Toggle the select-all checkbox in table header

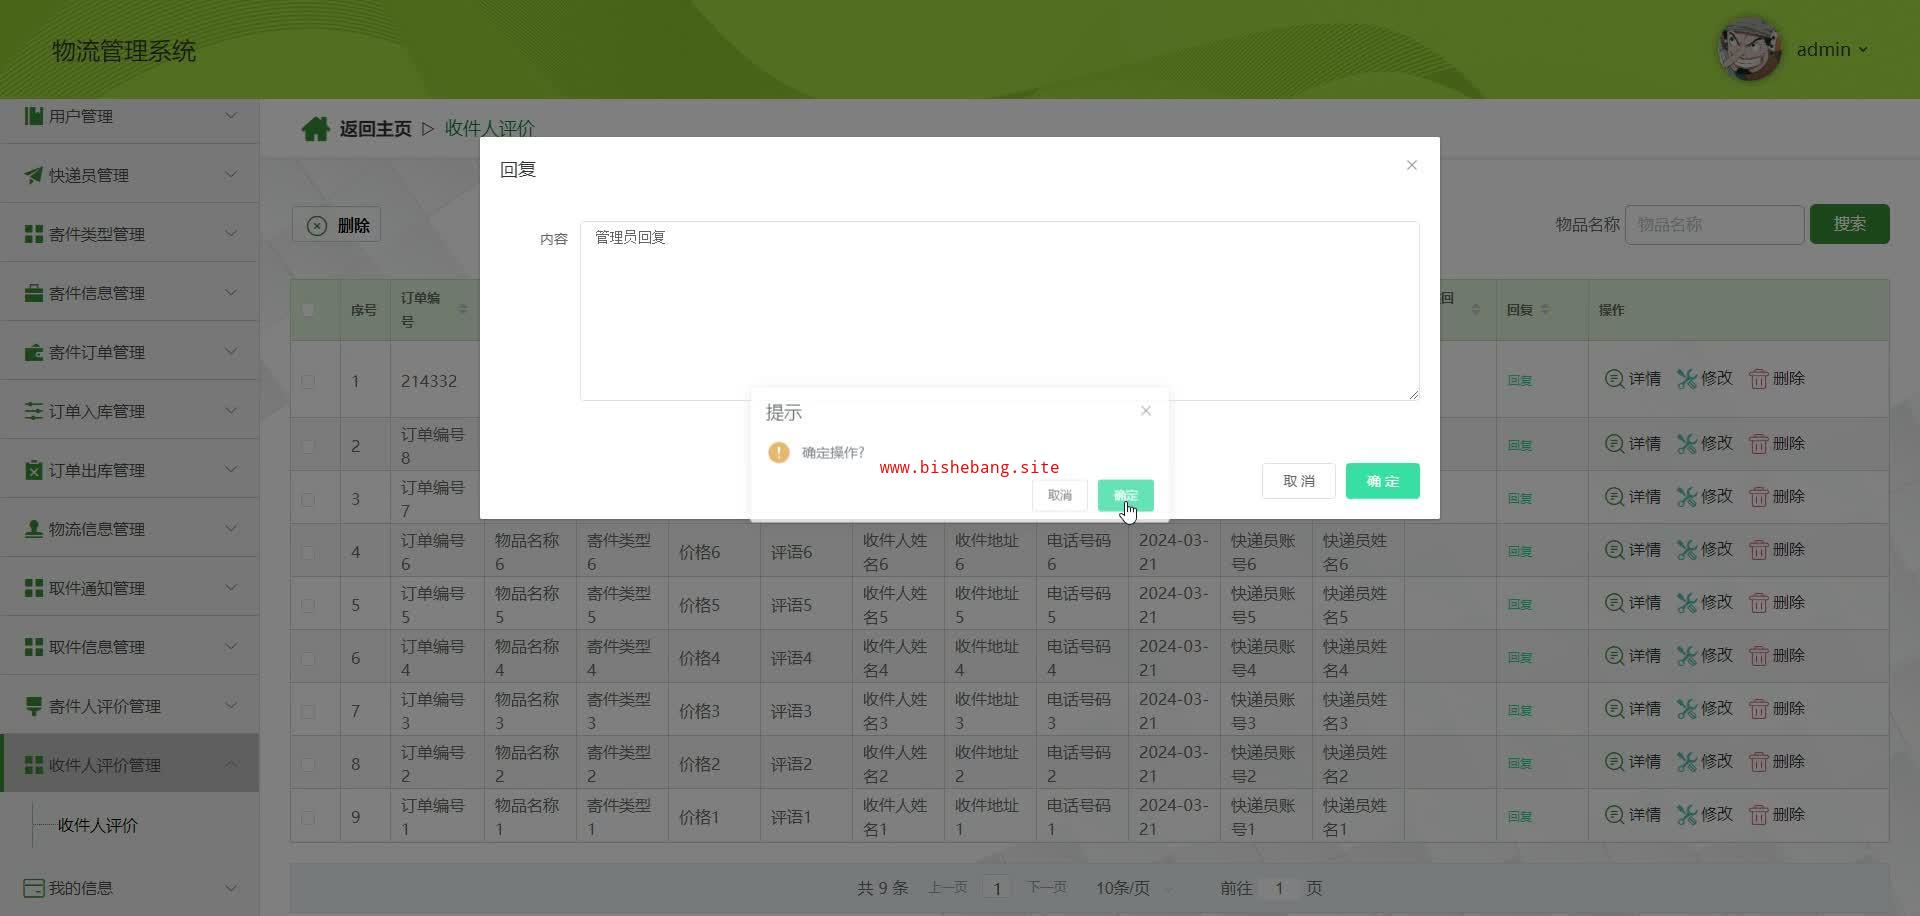point(308,310)
